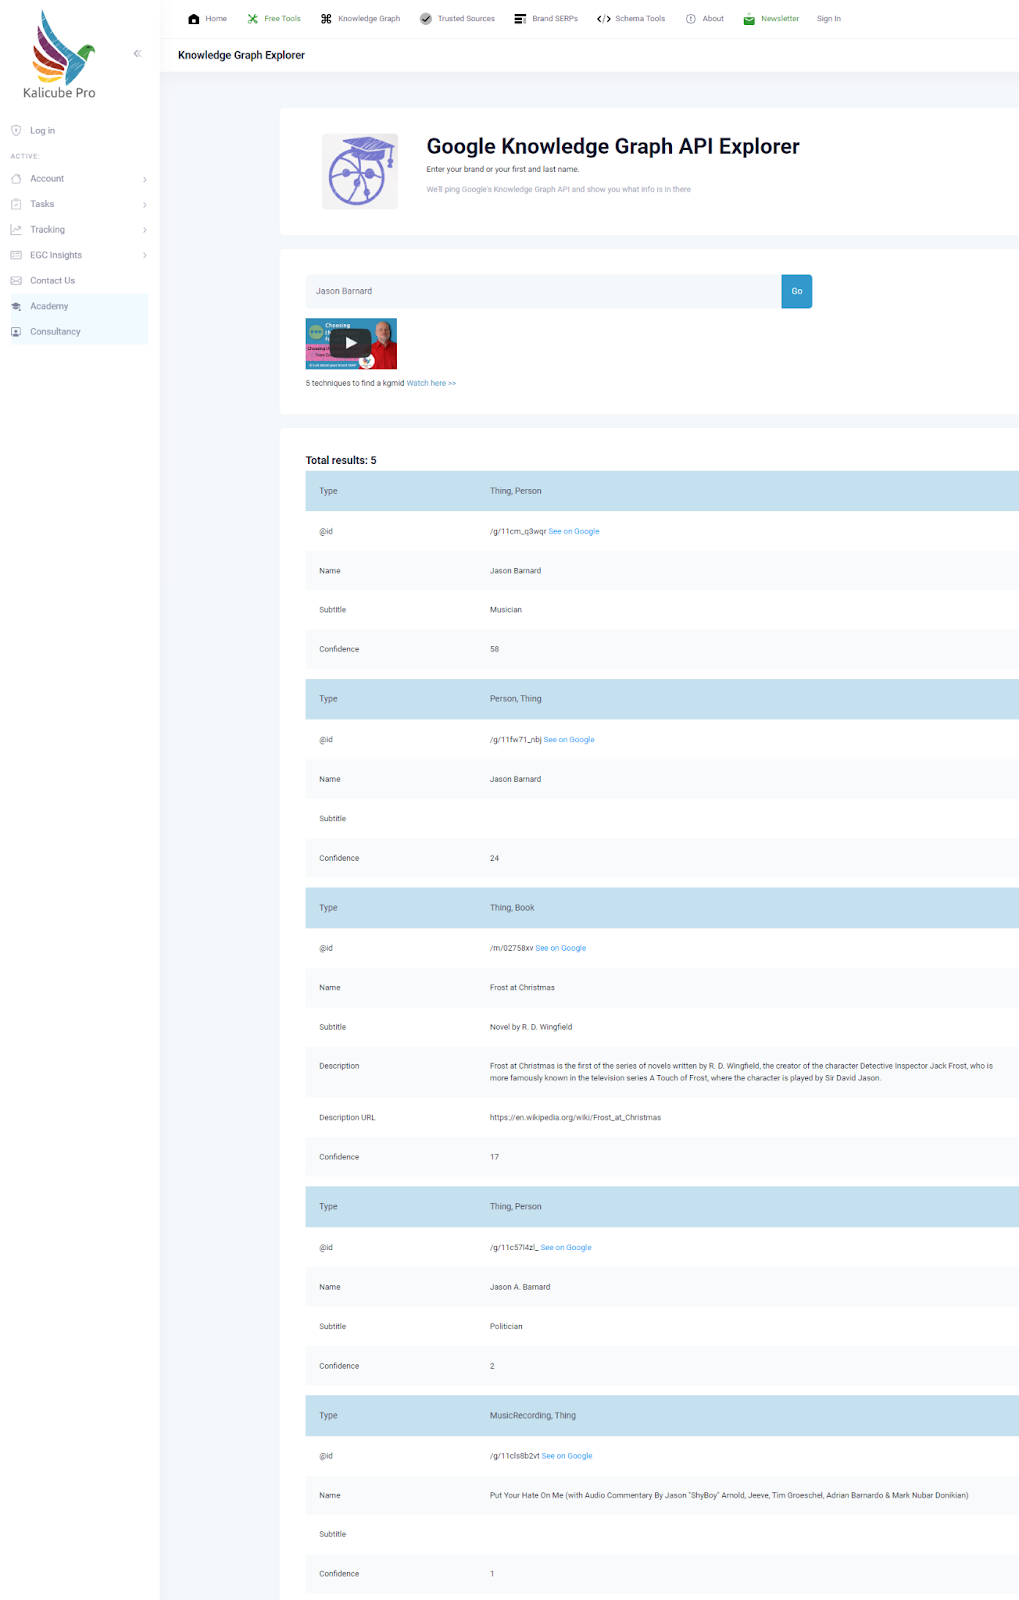Focus the Jason Barnard search field
1019x1600 pixels.
(543, 291)
